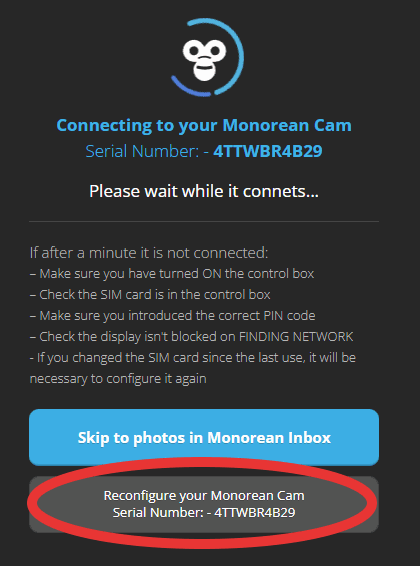Click the If after a minute troubleshooting heading
The width and height of the screenshot is (420, 566).
pyautogui.click(x=149, y=253)
